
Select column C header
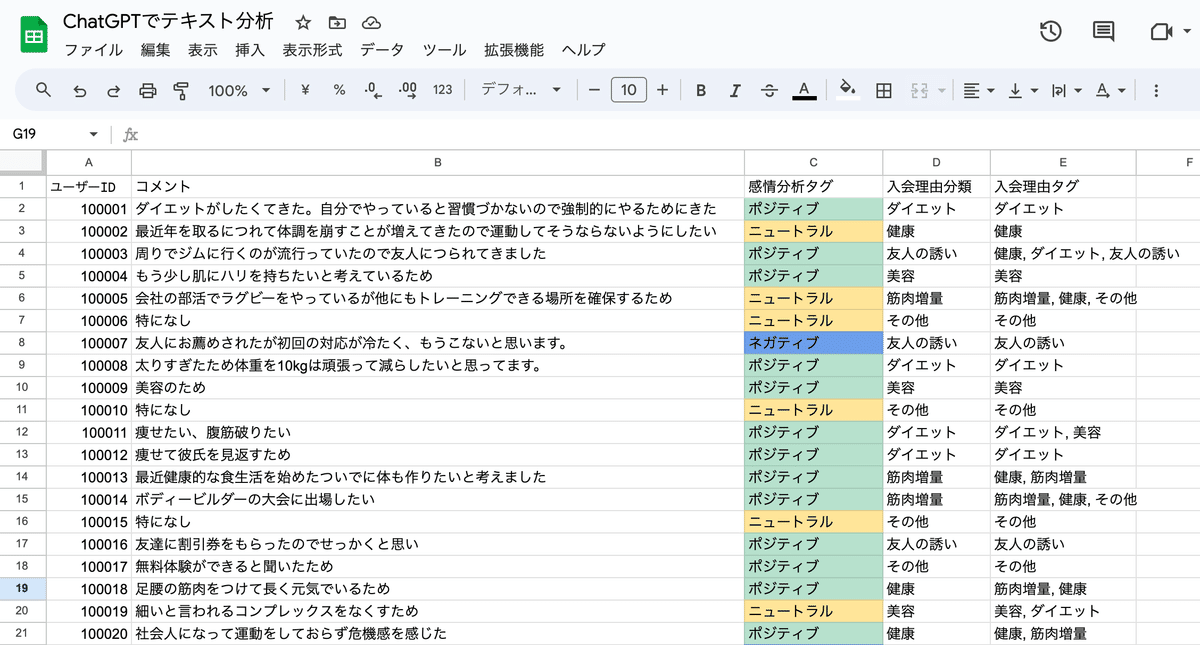[814, 162]
